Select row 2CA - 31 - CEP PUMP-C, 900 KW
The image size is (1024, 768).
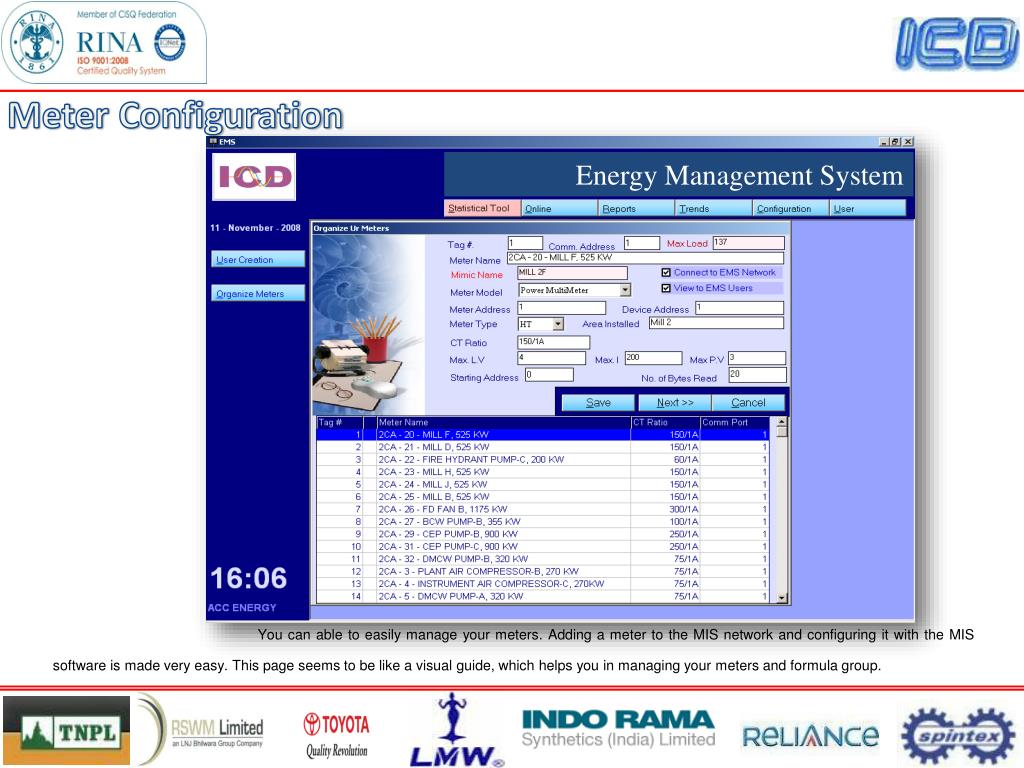pos(542,546)
